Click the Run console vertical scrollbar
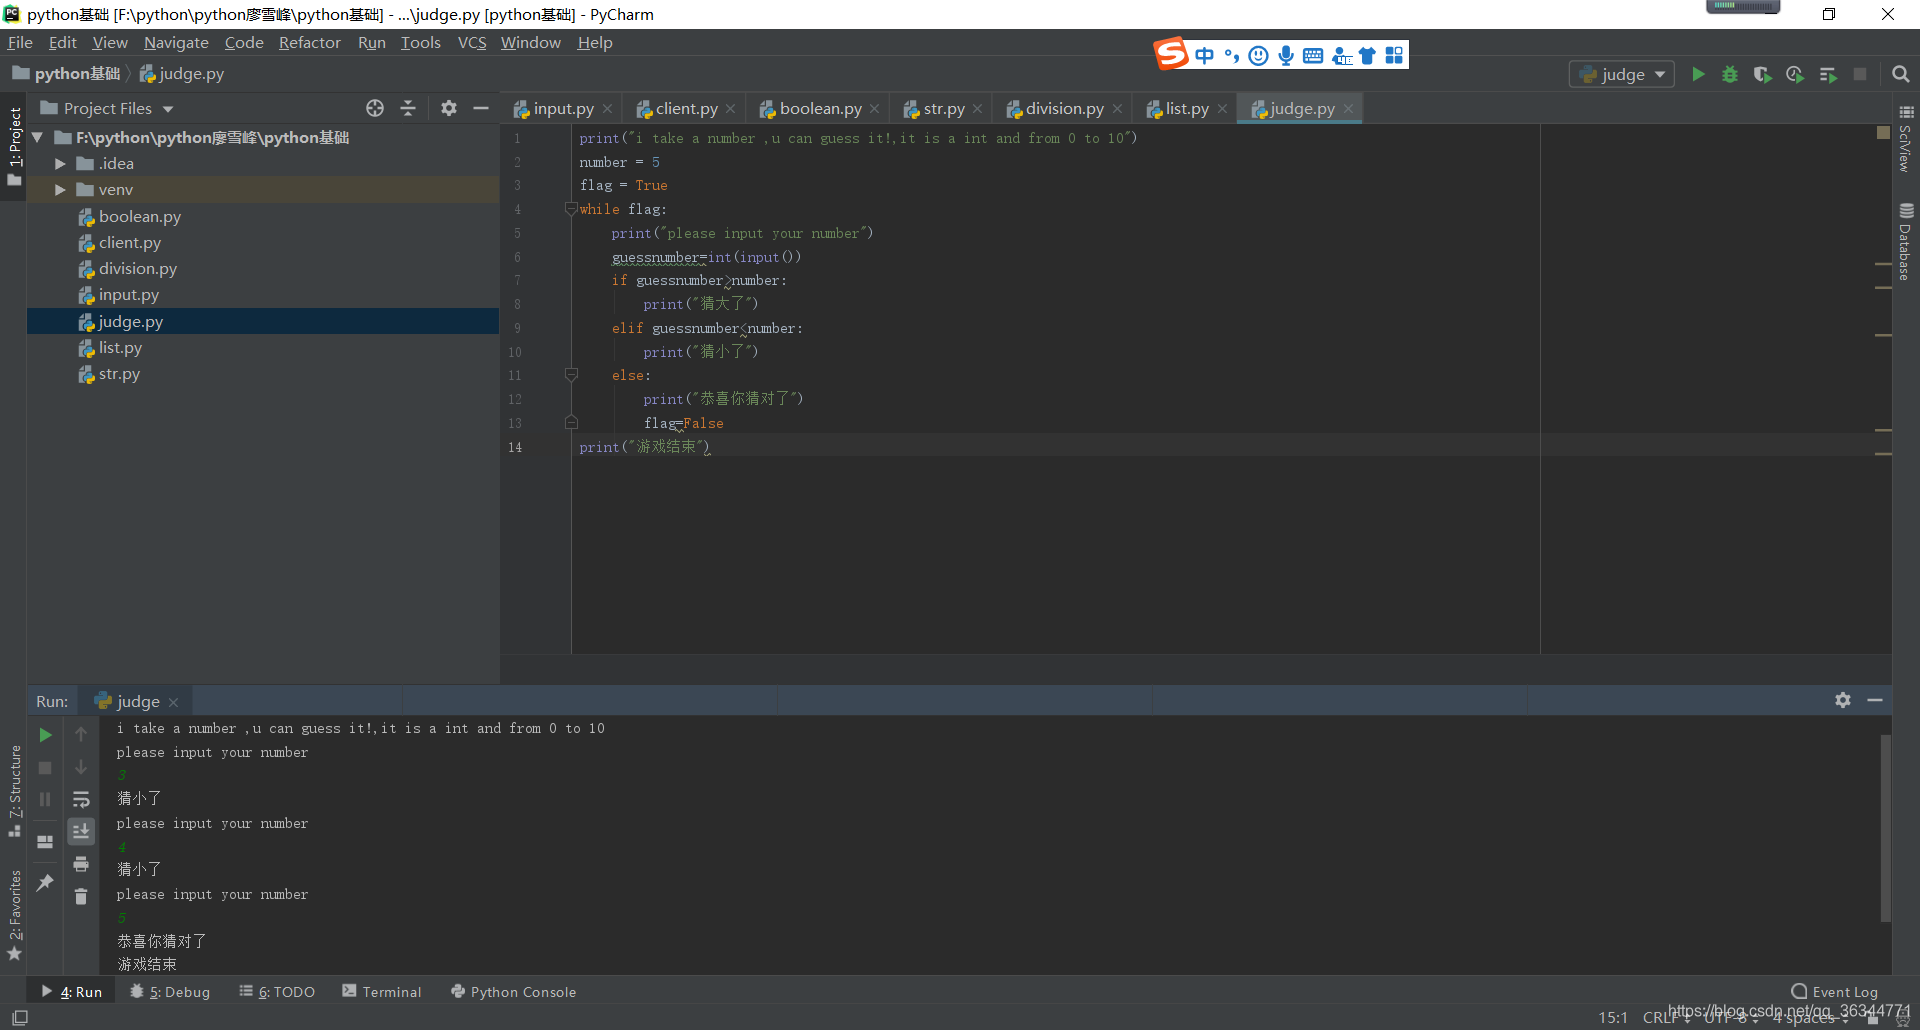The image size is (1920, 1030). (x=1886, y=828)
